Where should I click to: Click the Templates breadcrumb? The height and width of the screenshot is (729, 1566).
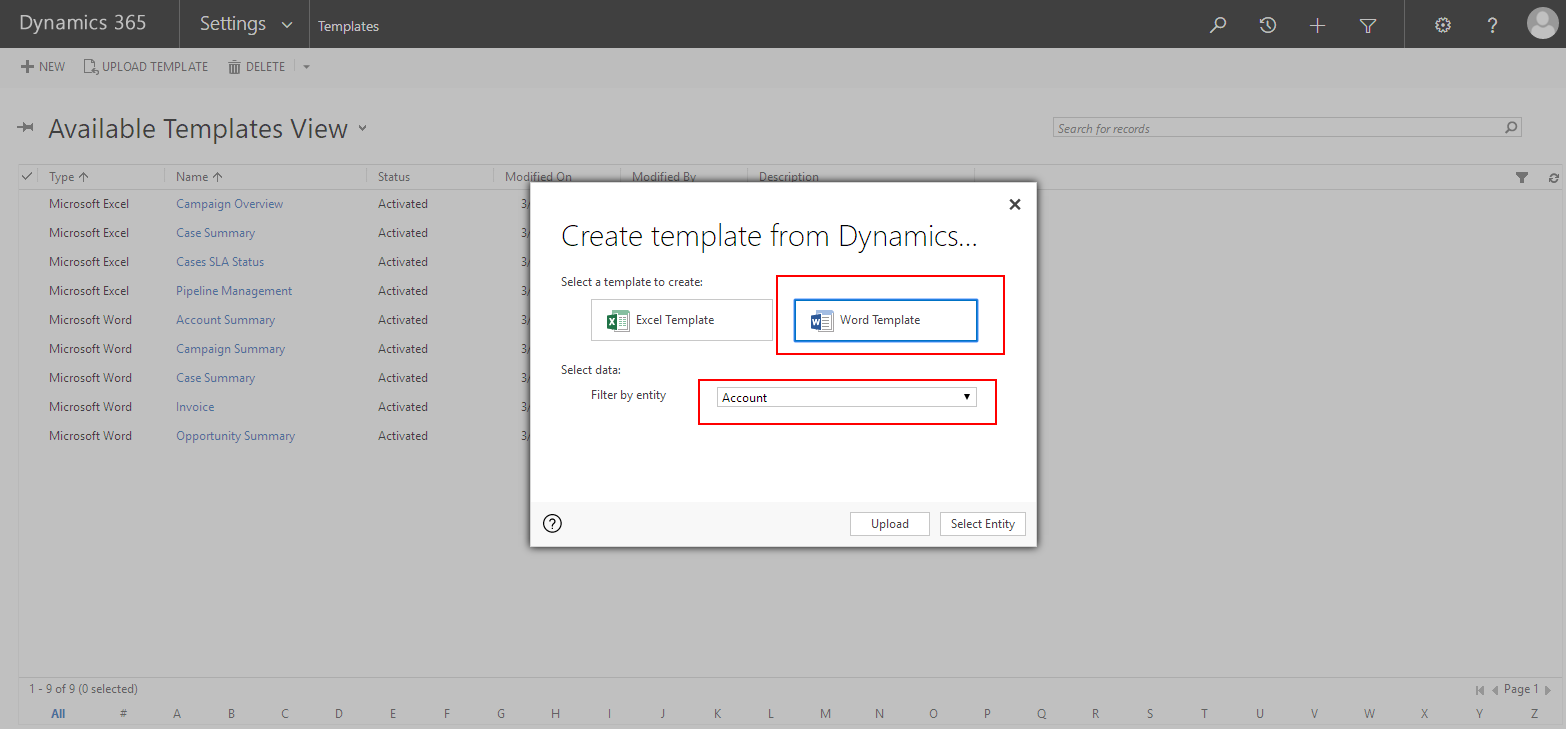pyautogui.click(x=348, y=26)
